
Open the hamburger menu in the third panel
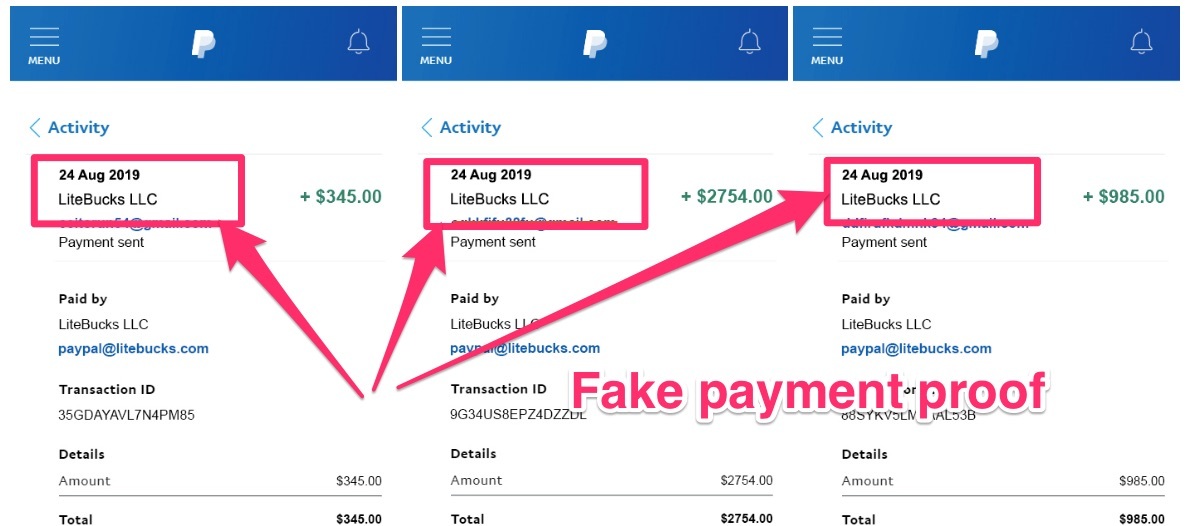point(827,45)
